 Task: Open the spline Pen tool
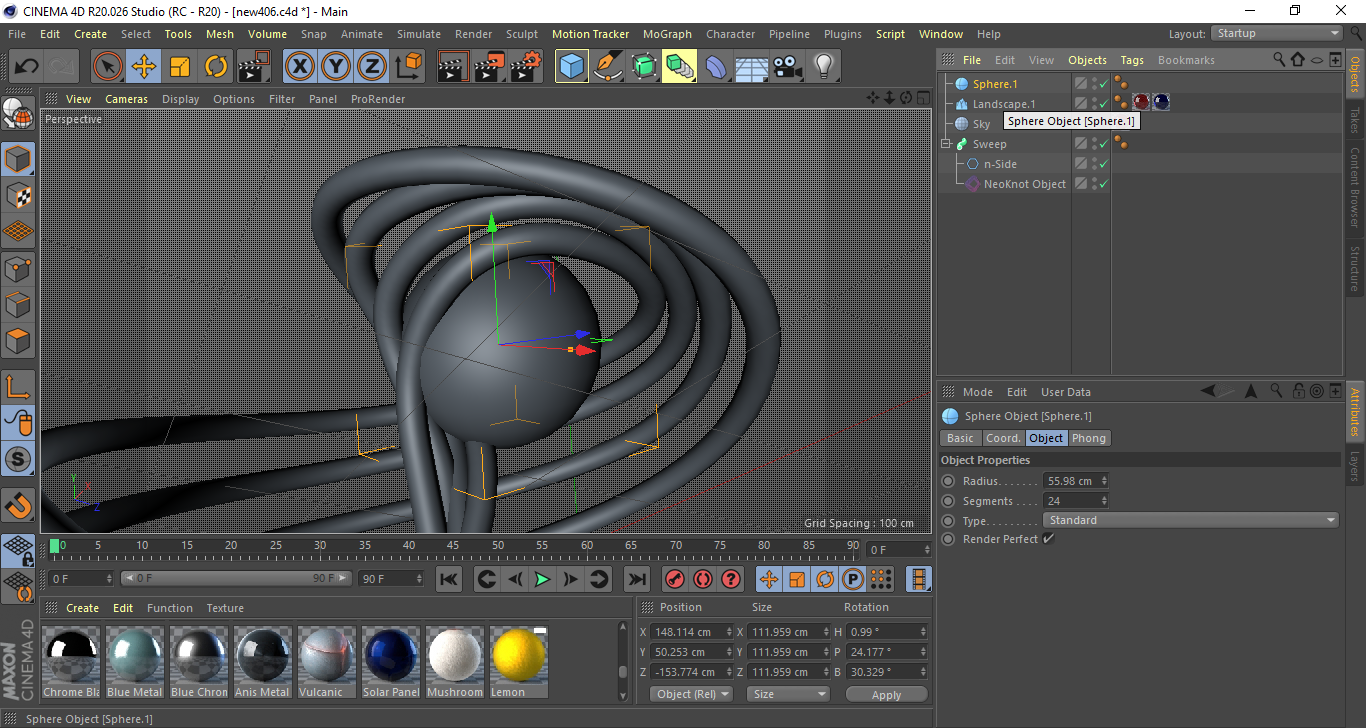click(608, 67)
